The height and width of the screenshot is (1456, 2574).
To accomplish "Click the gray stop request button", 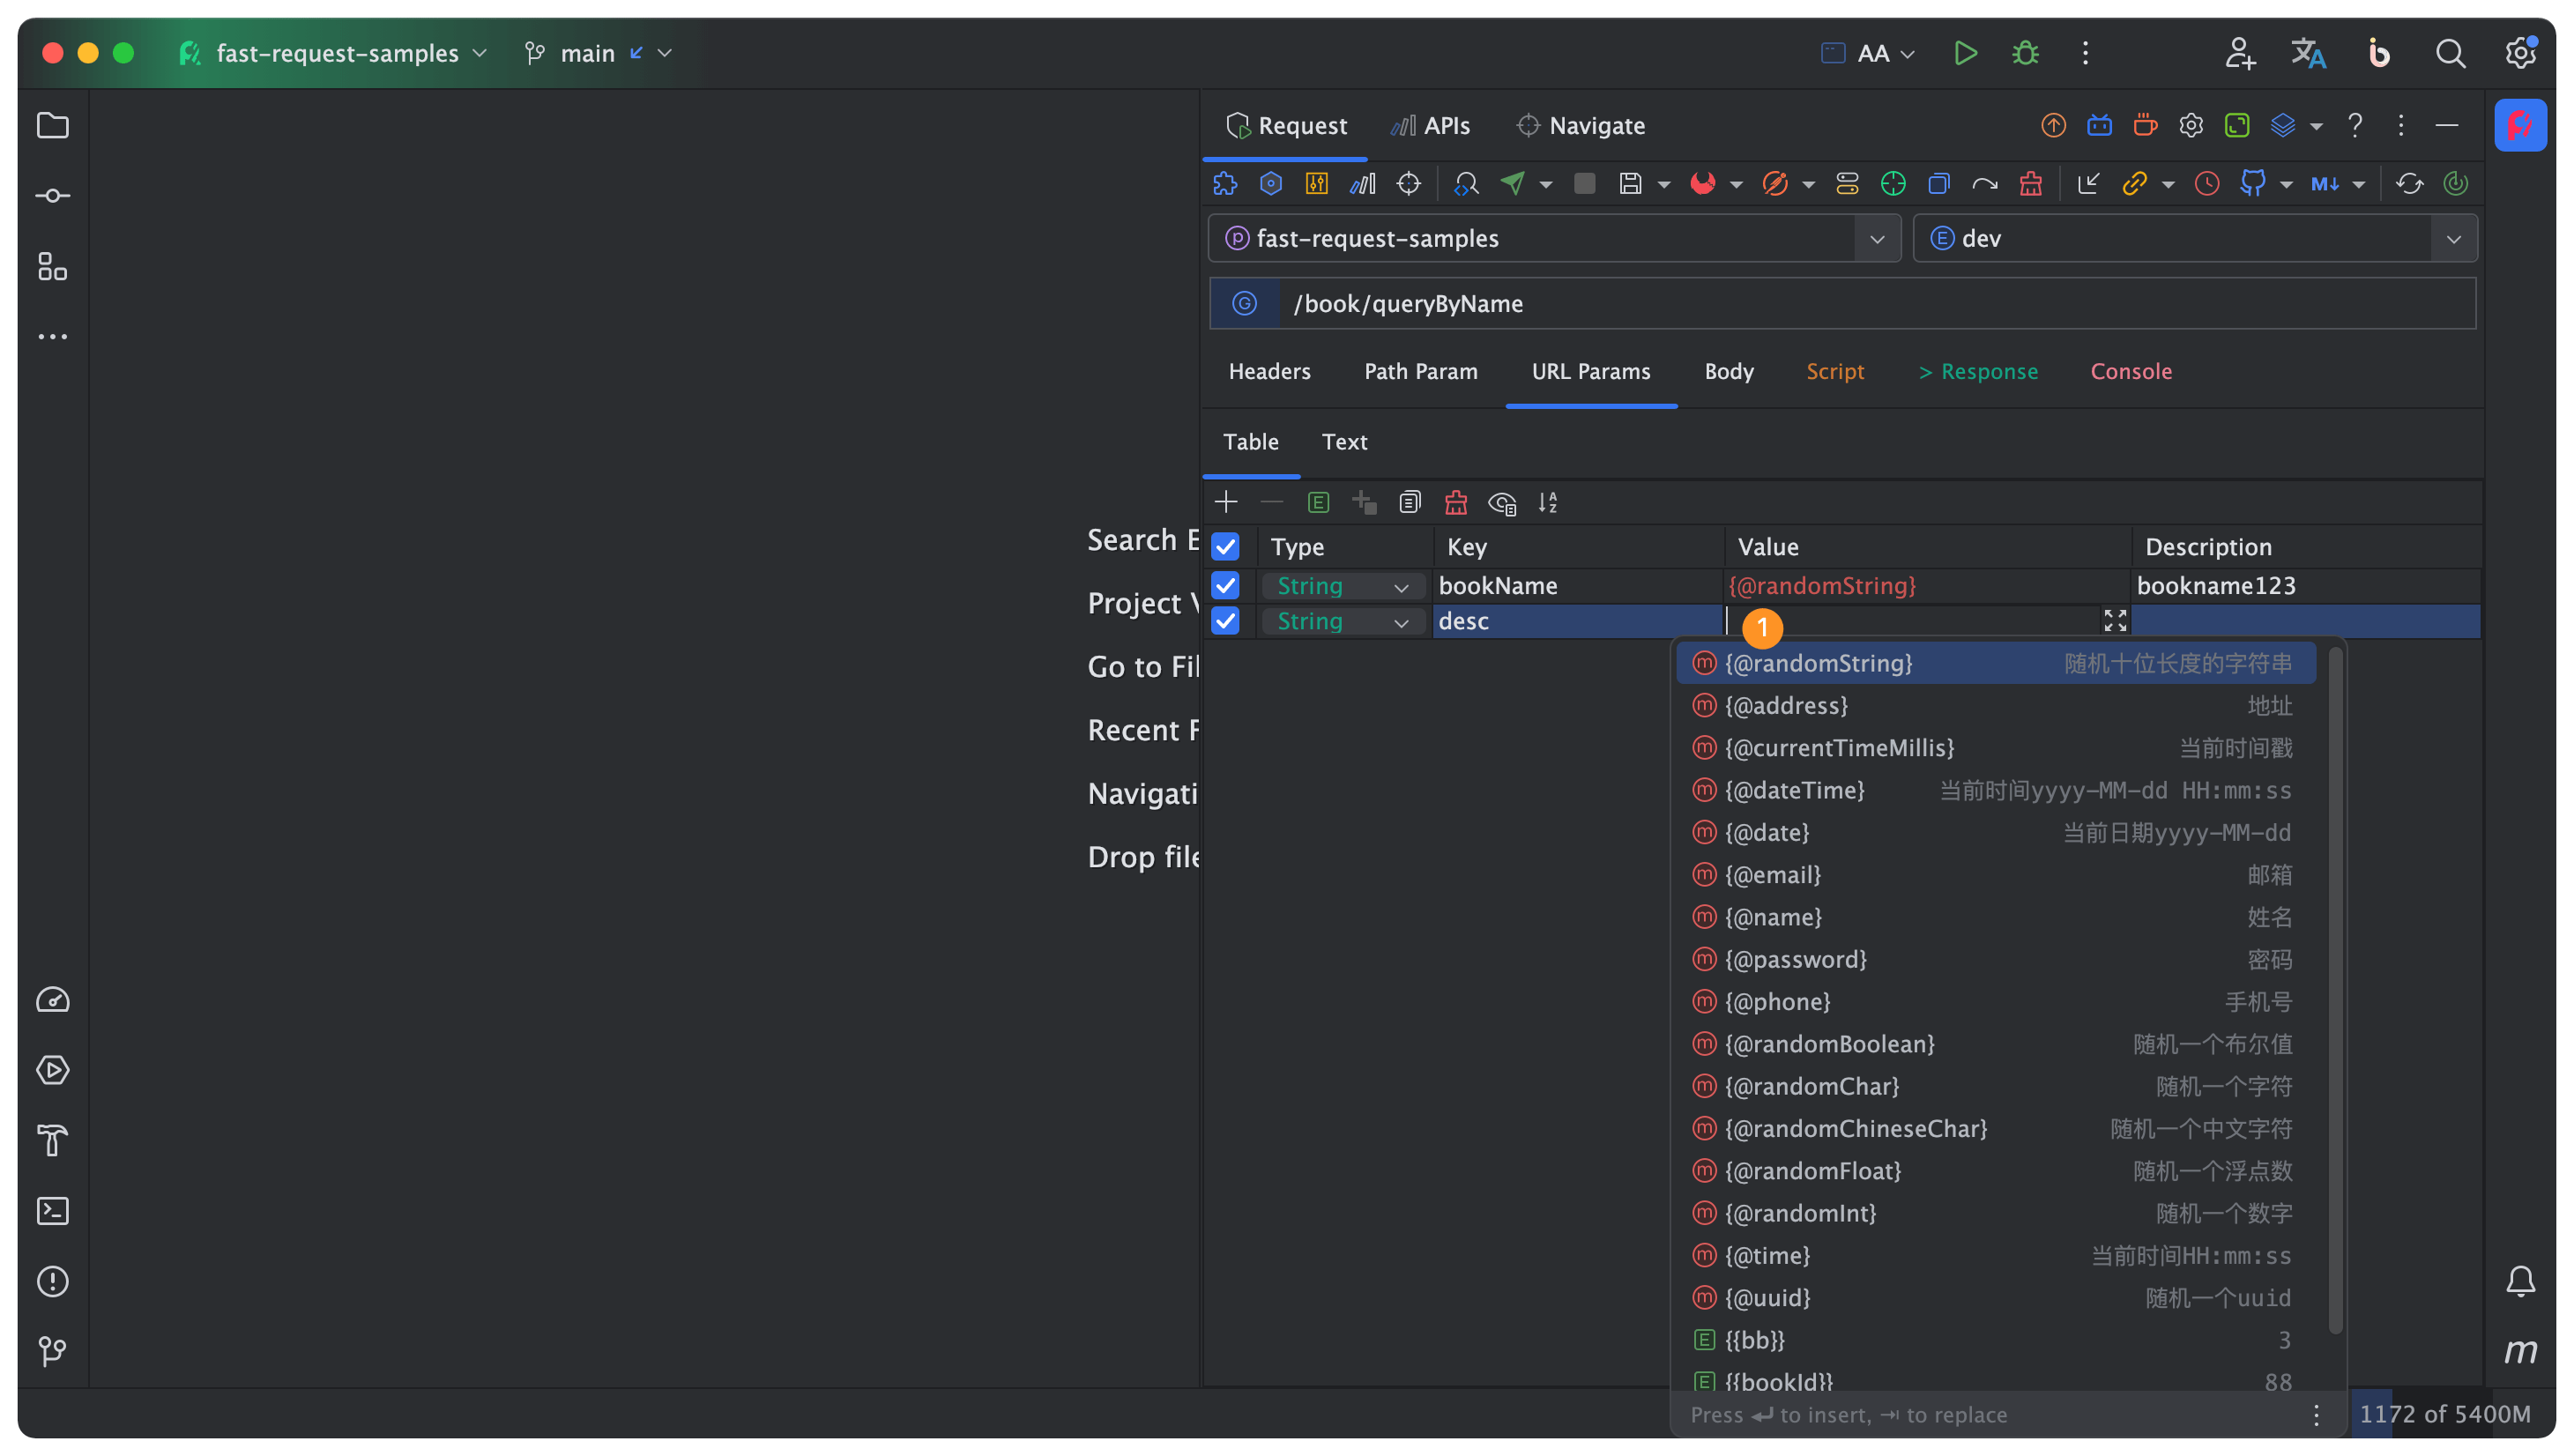I will coord(1584,183).
